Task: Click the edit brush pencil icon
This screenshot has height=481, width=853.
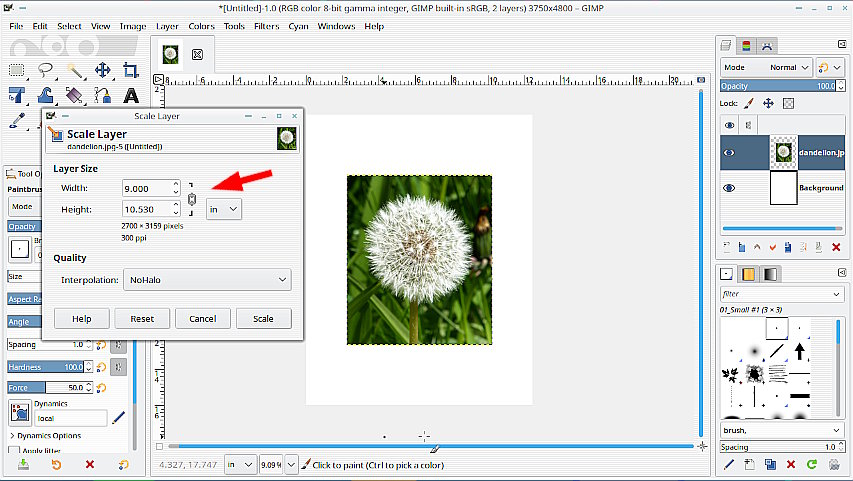Action: coord(729,464)
